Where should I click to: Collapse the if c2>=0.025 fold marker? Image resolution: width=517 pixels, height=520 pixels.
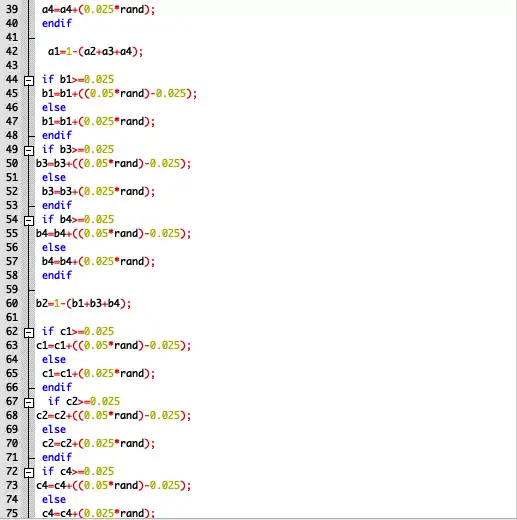coord(29,402)
